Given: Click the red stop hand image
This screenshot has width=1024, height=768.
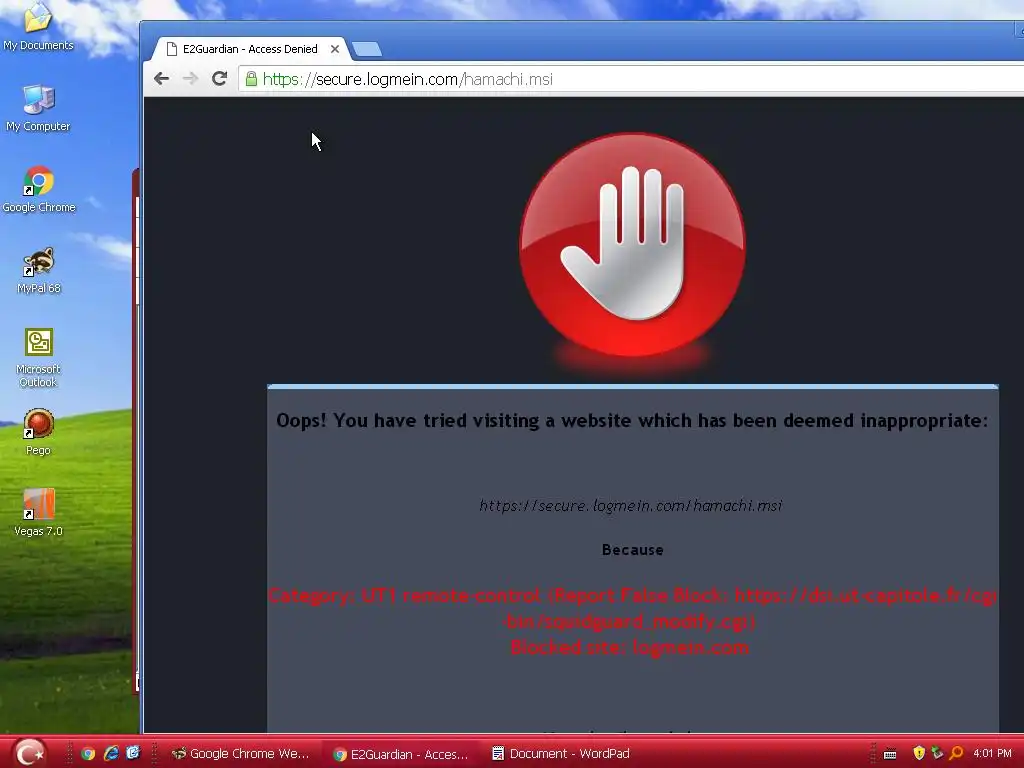Looking at the screenshot, I should pos(632,245).
